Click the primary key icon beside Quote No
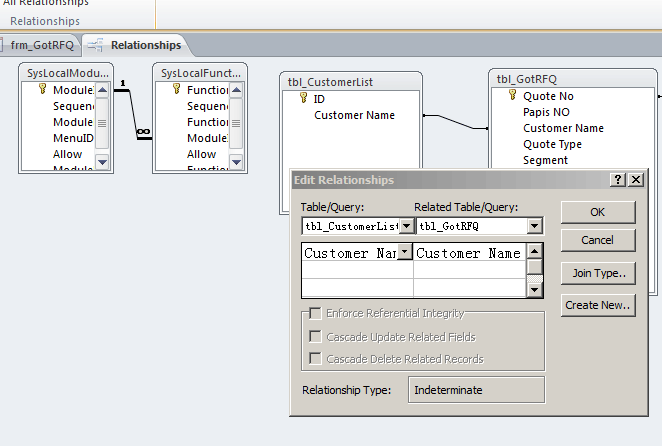 [x=513, y=95]
